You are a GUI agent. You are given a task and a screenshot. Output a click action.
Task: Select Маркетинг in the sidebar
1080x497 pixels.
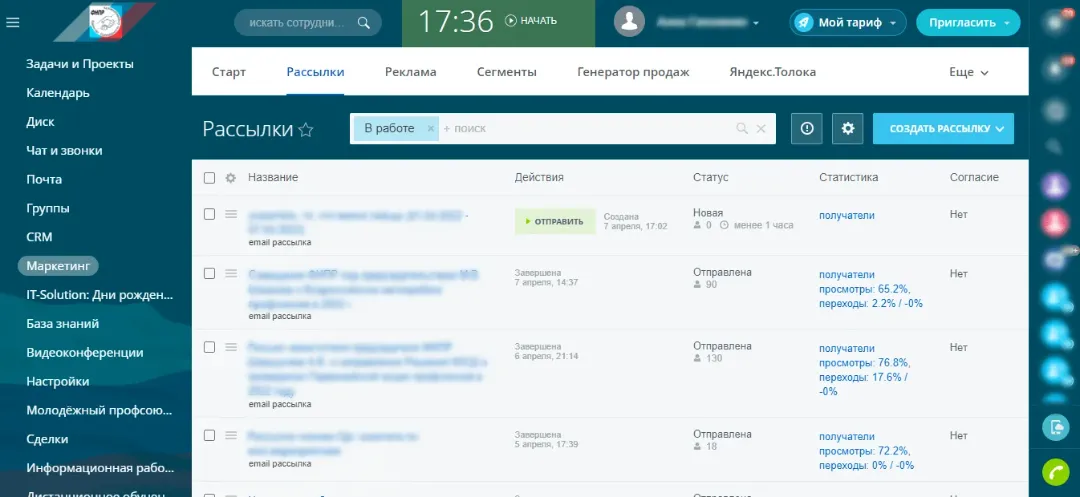(59, 266)
